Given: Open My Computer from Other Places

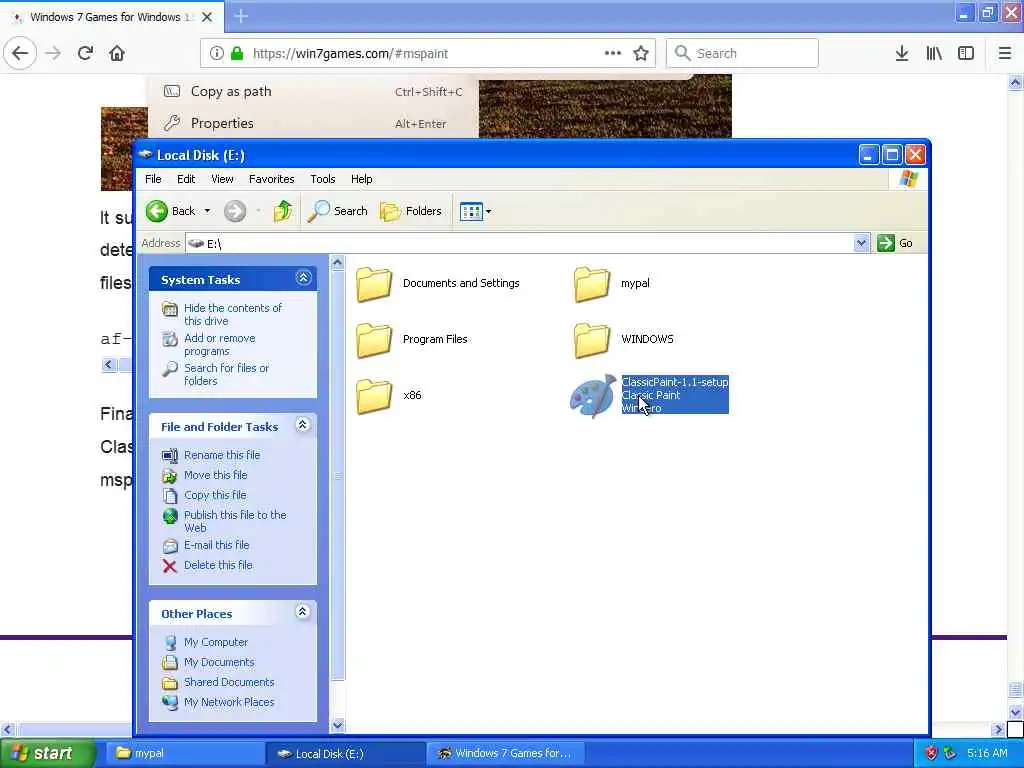Looking at the screenshot, I should pyautogui.click(x=216, y=642).
